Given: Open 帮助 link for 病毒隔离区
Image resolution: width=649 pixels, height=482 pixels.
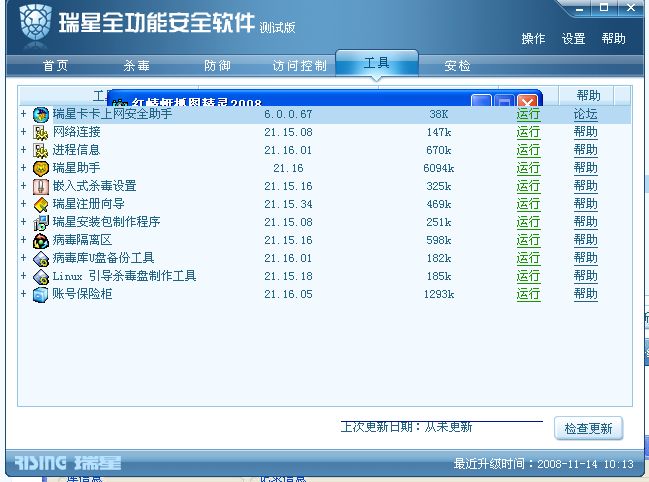Looking at the screenshot, I should tap(586, 240).
